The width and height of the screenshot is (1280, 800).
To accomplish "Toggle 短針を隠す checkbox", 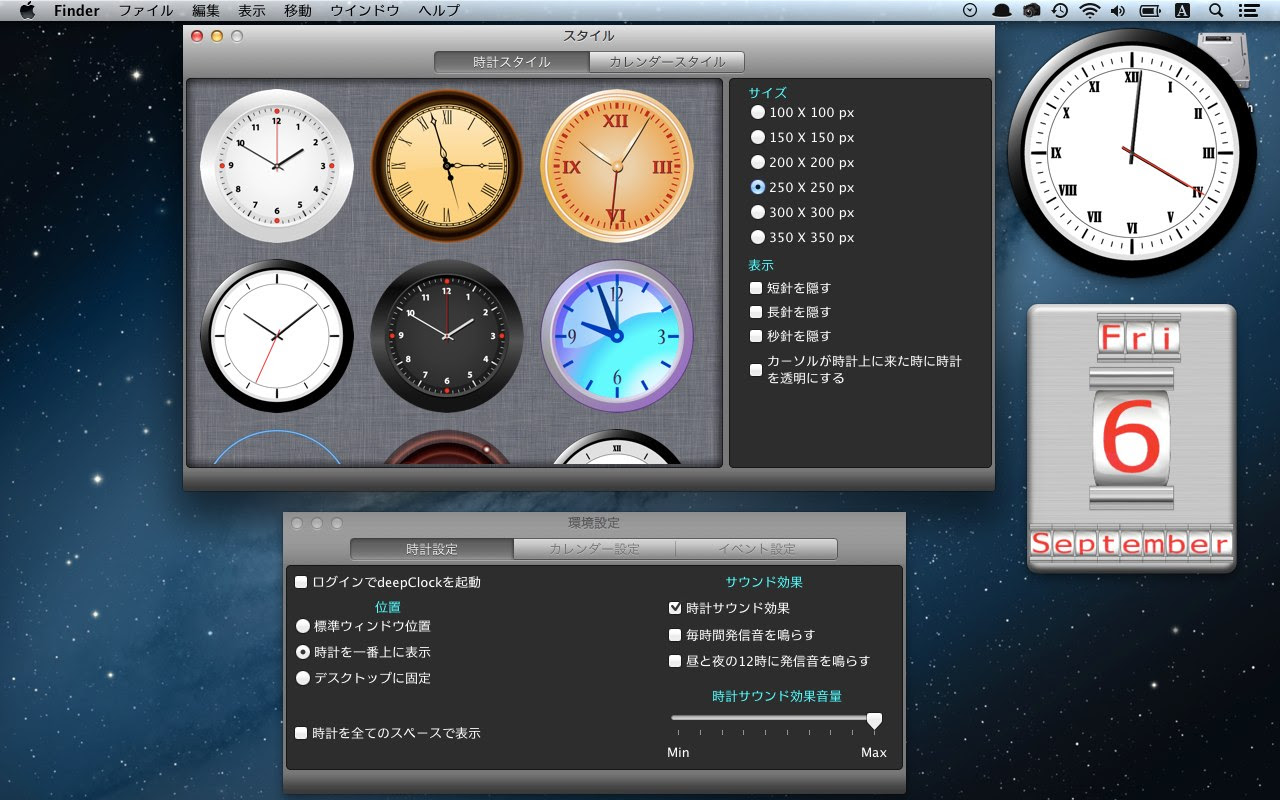I will tap(756, 288).
